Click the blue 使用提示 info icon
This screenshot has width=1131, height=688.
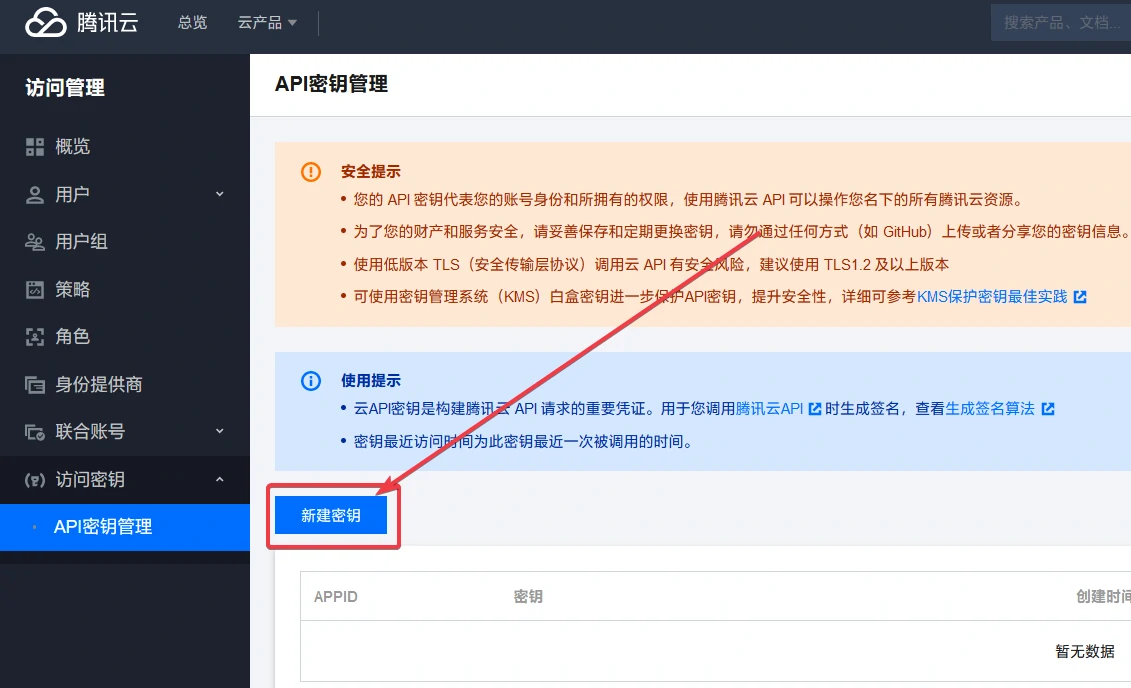pos(311,381)
